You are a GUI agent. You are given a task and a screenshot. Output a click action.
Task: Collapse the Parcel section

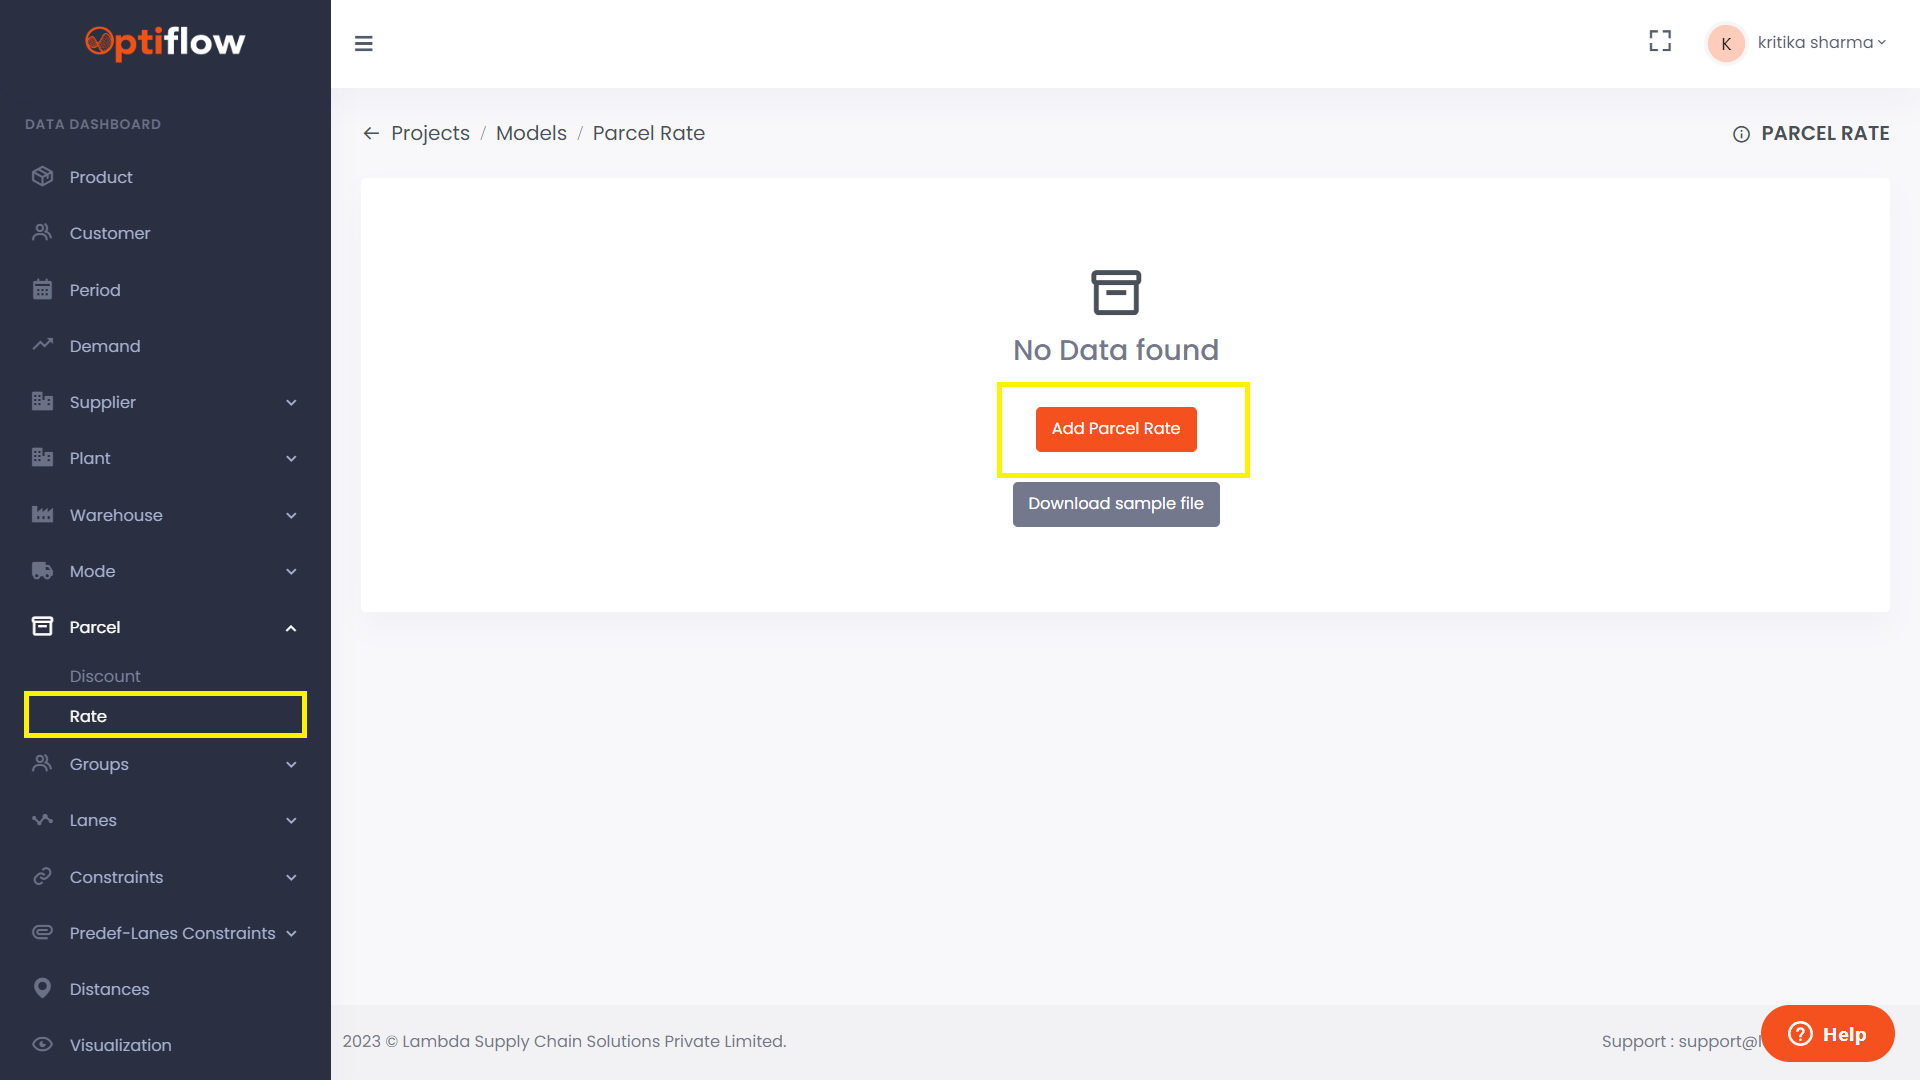(x=291, y=627)
